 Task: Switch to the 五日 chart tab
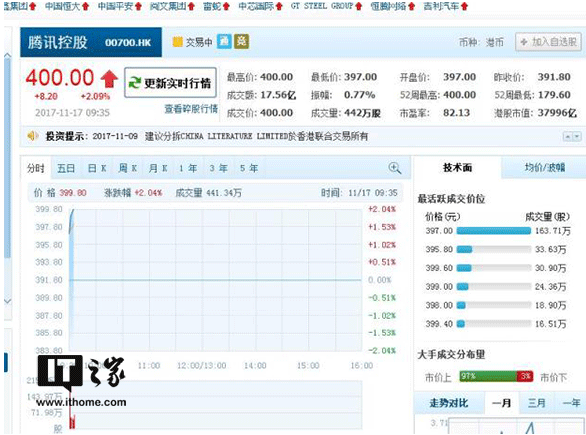coord(66,168)
